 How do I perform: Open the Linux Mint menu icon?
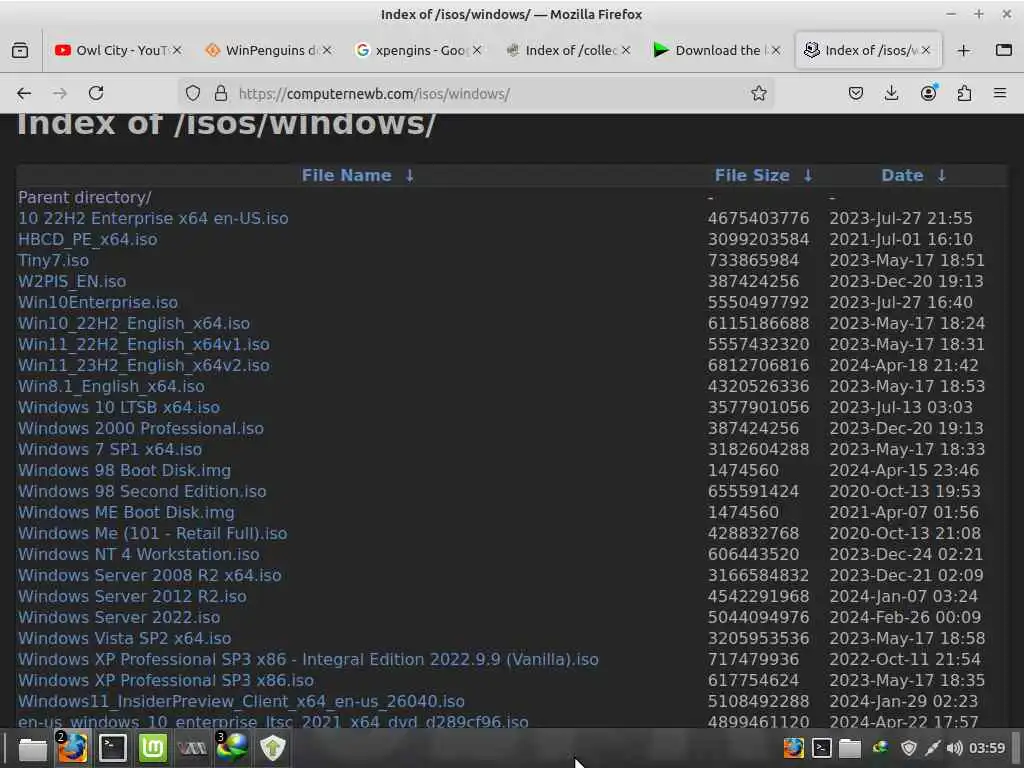(x=153, y=748)
